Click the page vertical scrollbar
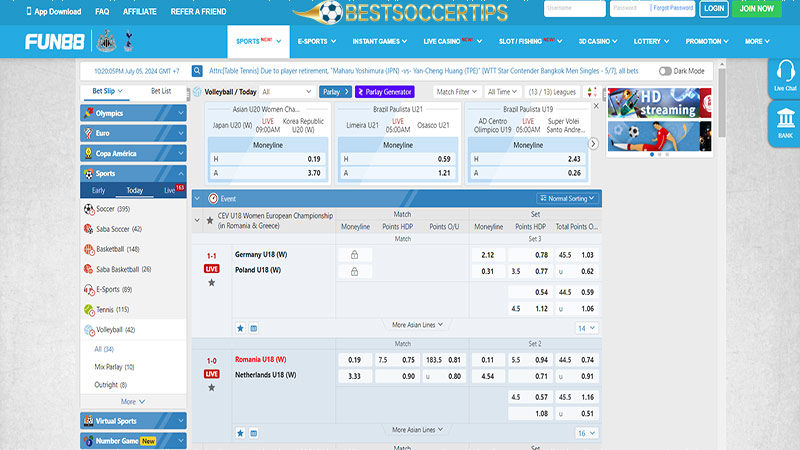 tap(721, 102)
